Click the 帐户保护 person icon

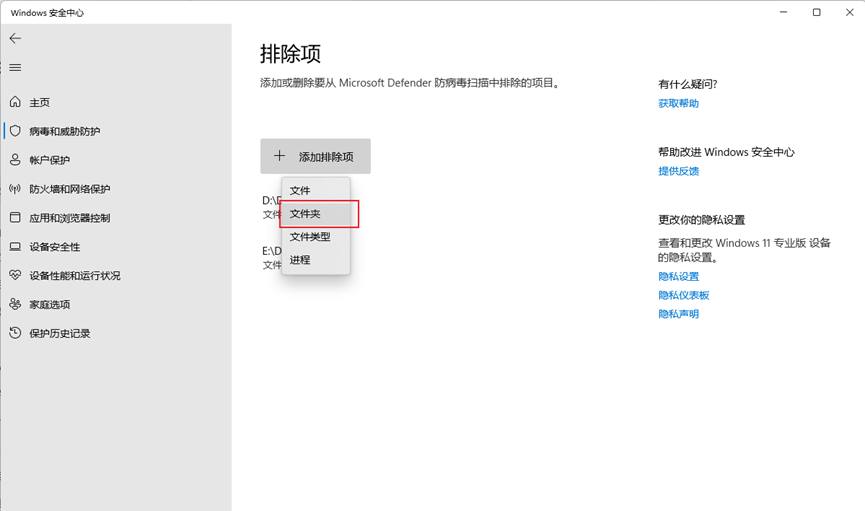(x=15, y=160)
